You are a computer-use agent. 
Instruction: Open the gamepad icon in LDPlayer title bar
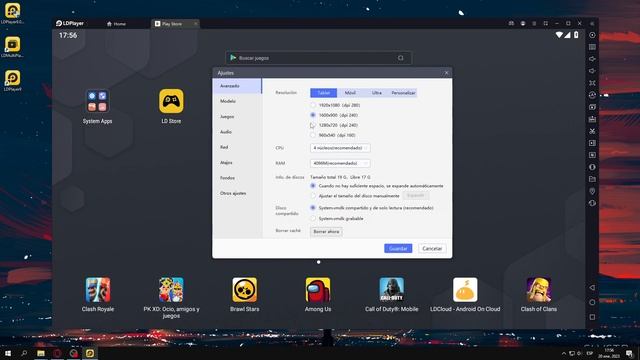coord(511,24)
